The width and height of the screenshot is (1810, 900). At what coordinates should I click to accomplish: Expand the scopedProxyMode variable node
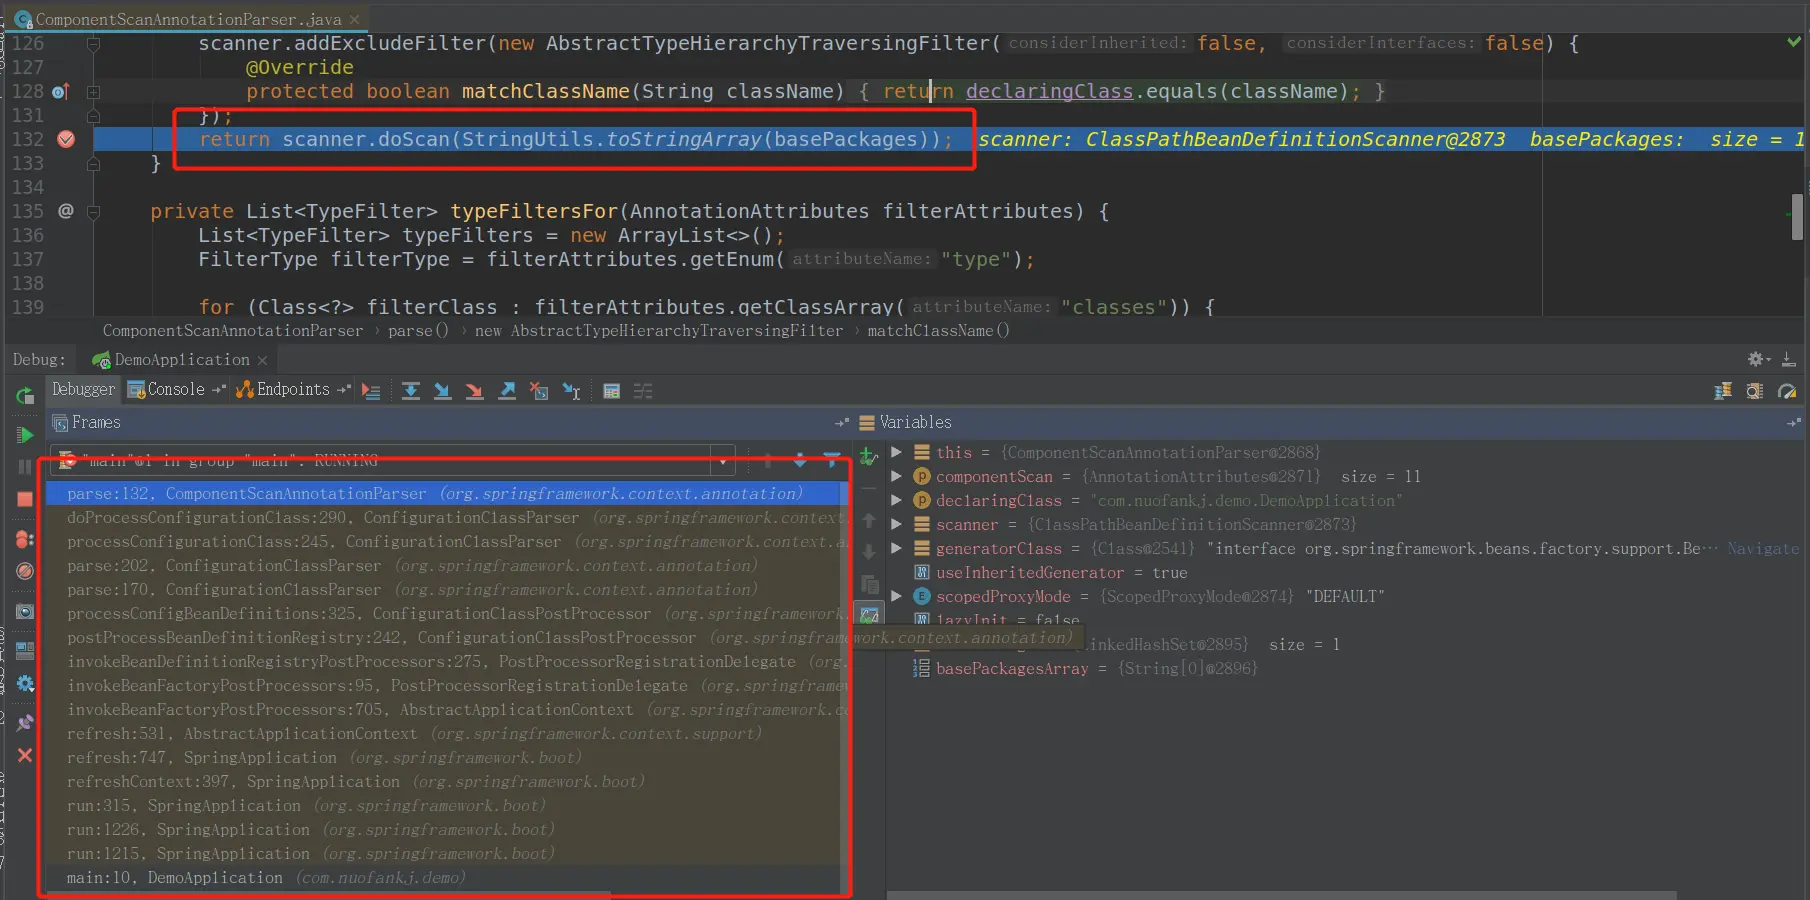pos(896,596)
